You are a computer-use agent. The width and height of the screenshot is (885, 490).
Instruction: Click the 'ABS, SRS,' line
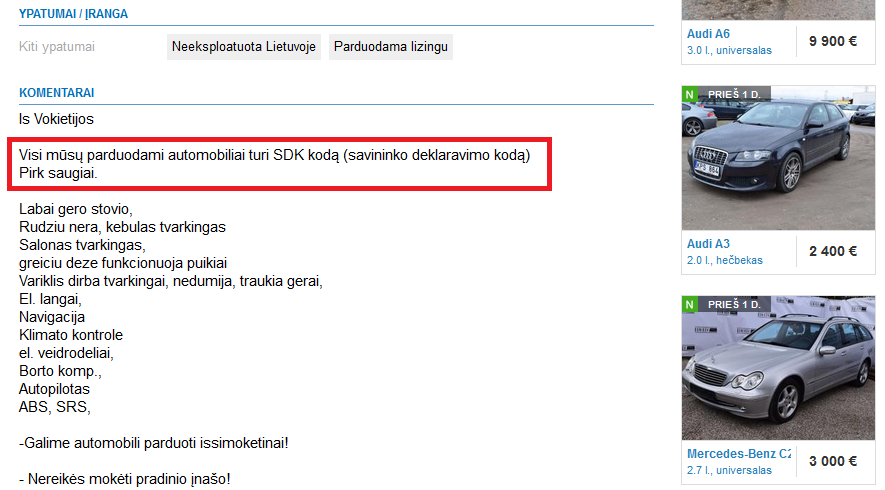coord(55,407)
